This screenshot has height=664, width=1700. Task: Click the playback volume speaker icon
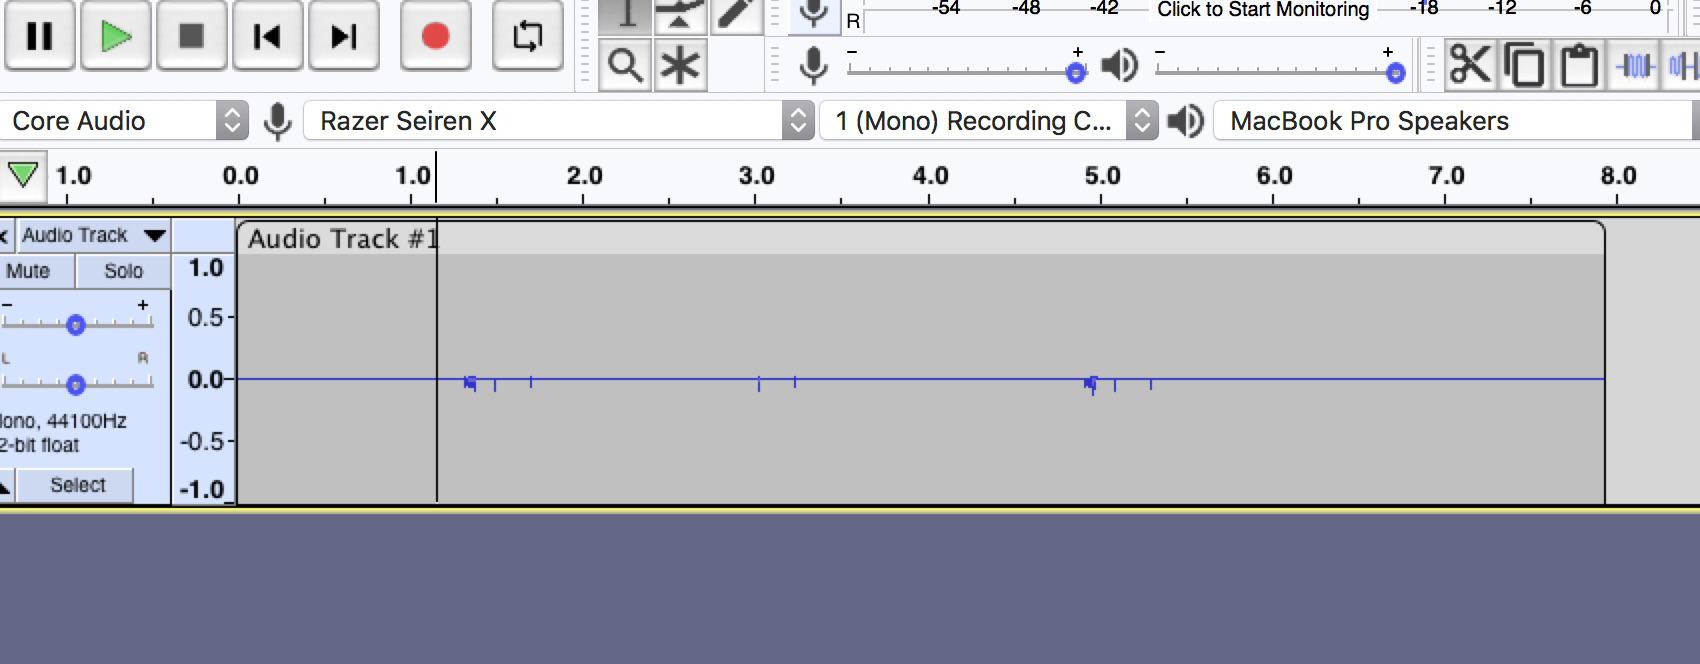[x=1119, y=66]
